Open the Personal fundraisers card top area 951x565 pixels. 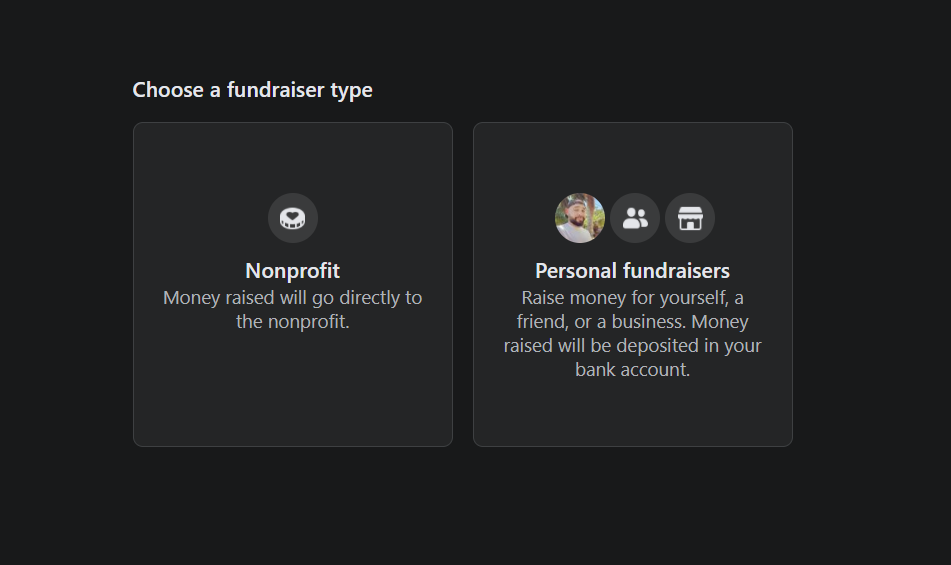point(633,158)
